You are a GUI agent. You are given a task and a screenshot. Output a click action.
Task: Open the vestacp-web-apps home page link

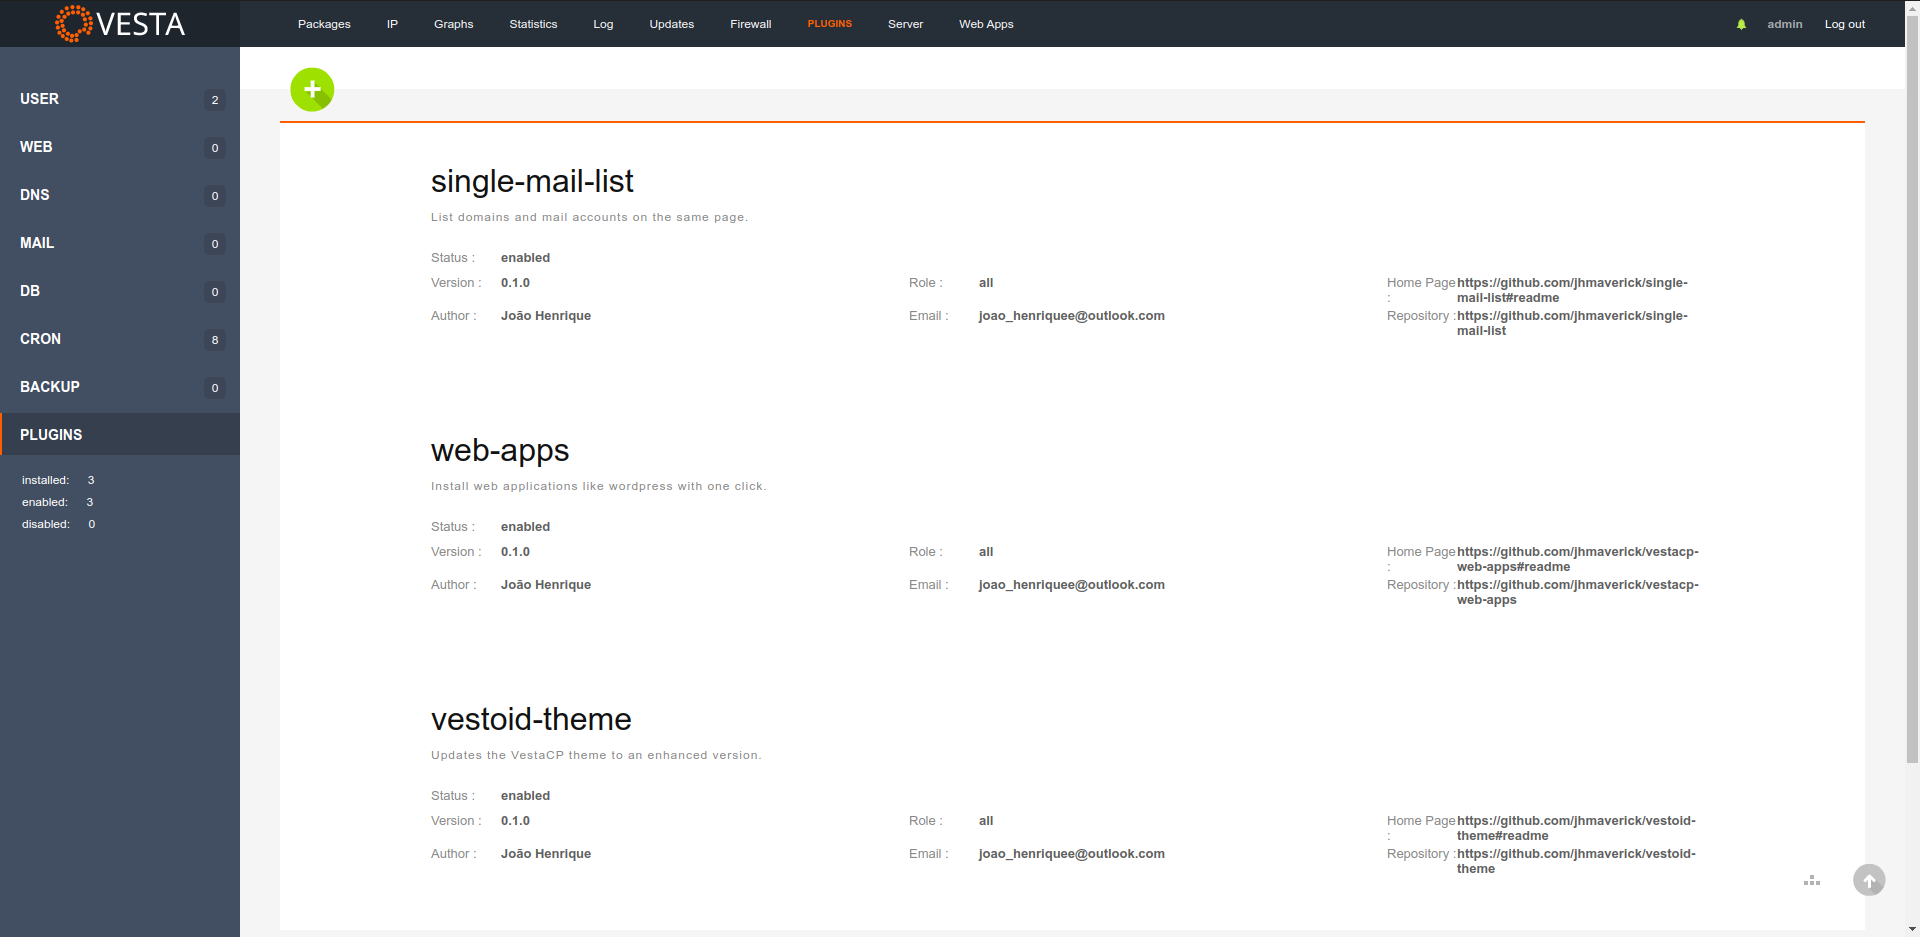(1578, 559)
